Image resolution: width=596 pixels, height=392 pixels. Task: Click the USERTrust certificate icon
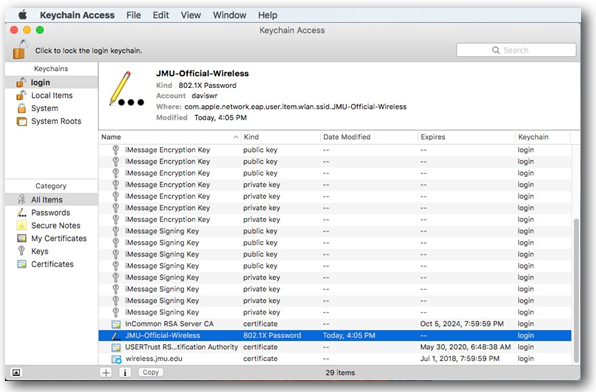[116, 348]
